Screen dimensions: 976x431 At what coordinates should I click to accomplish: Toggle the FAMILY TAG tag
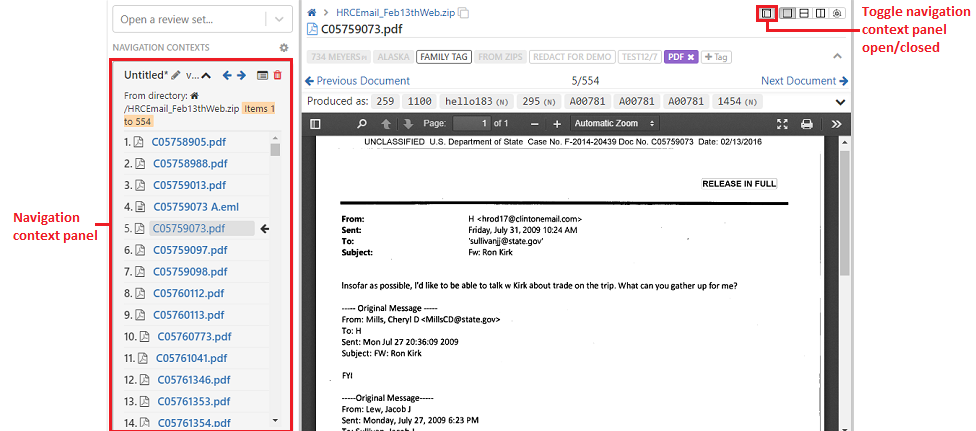pos(444,57)
